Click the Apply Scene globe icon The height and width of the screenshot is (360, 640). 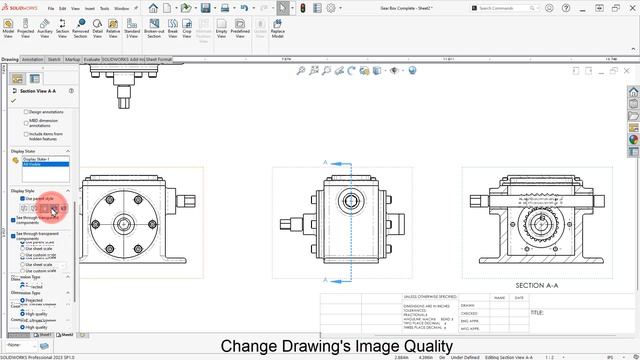(413, 71)
